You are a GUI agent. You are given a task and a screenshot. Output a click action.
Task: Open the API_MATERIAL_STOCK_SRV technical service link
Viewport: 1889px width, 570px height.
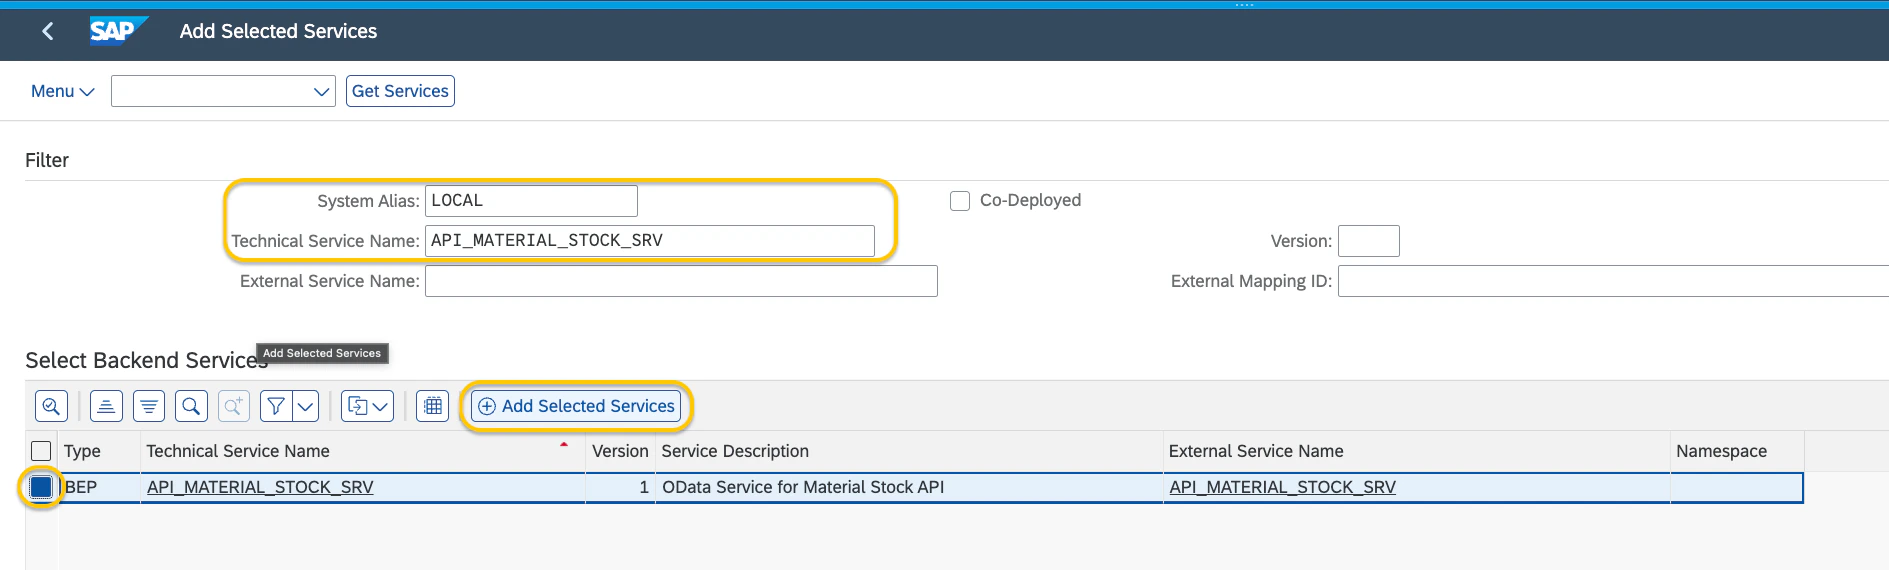(260, 487)
